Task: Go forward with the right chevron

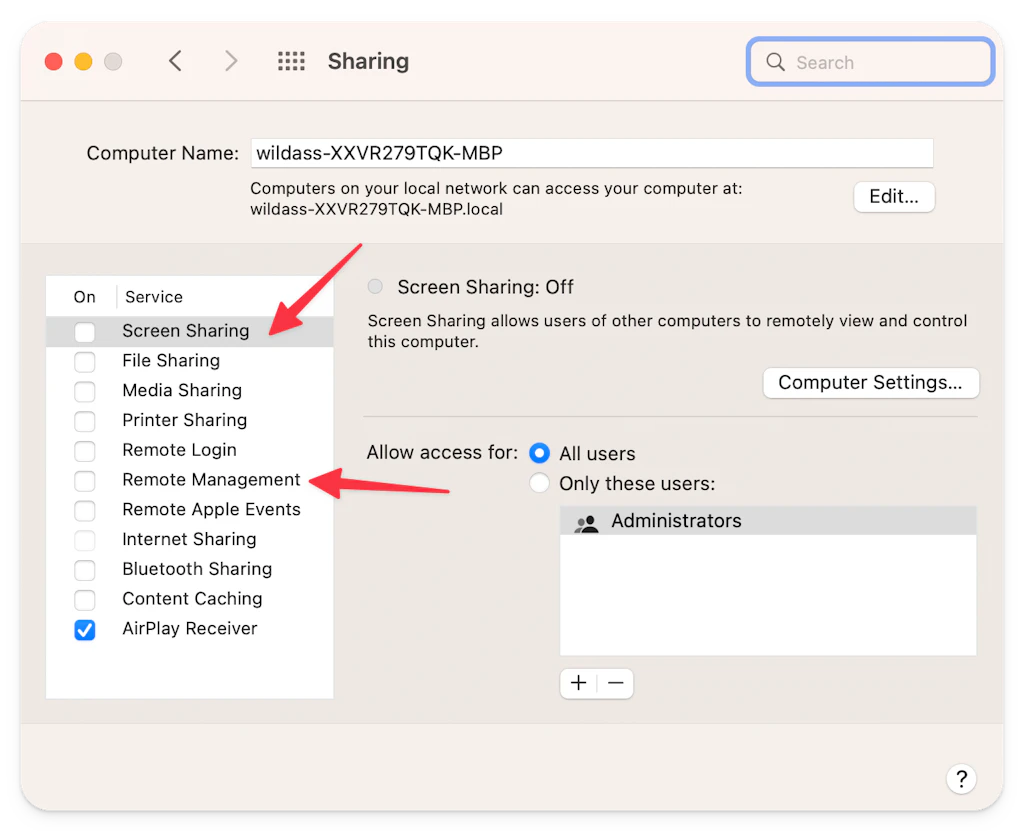Action: (x=231, y=61)
